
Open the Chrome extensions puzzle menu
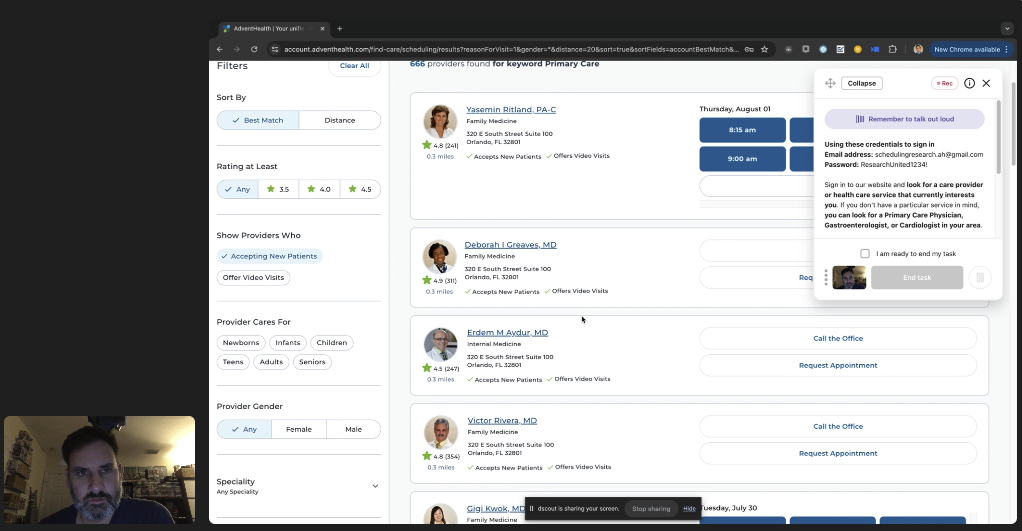point(893,50)
